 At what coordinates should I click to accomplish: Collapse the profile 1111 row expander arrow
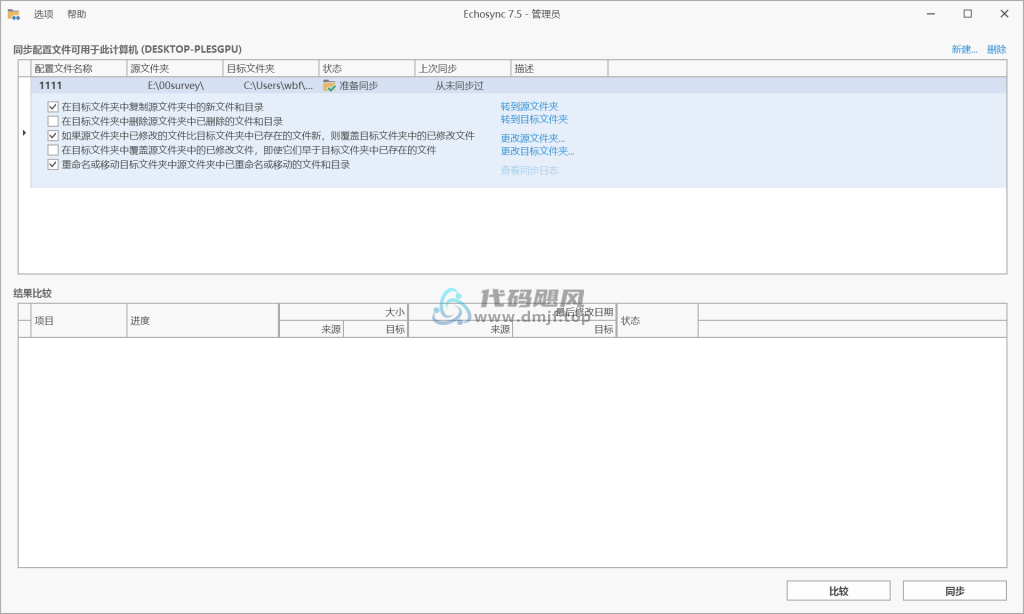(x=24, y=133)
